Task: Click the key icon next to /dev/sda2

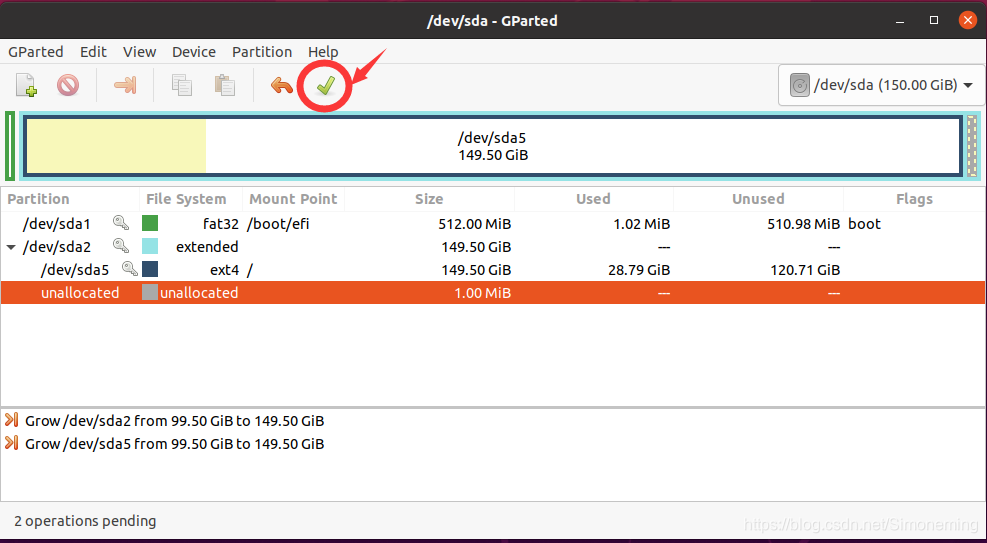Action: click(121, 246)
